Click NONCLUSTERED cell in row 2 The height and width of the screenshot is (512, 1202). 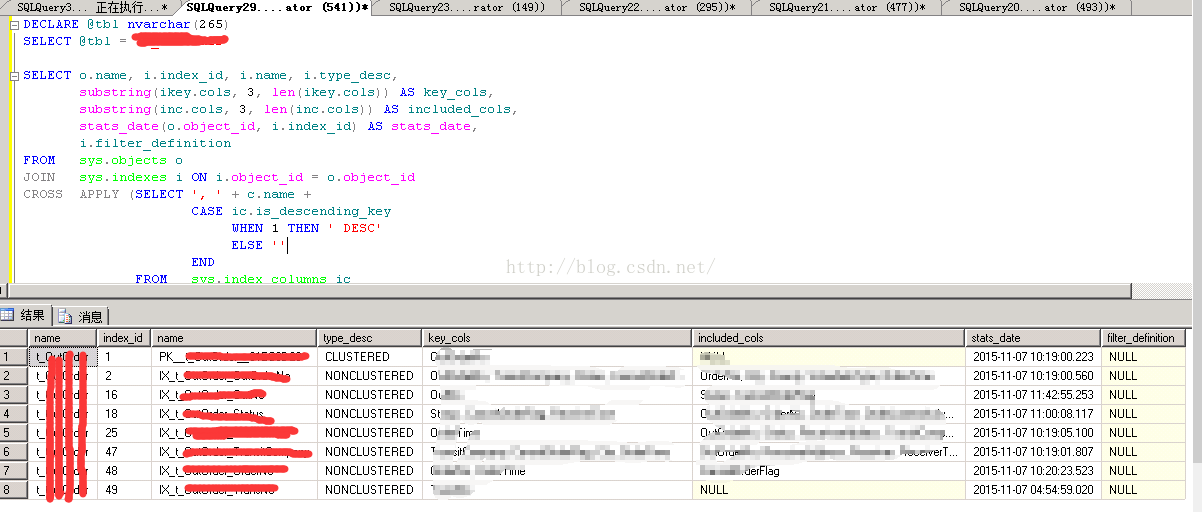(x=370, y=375)
